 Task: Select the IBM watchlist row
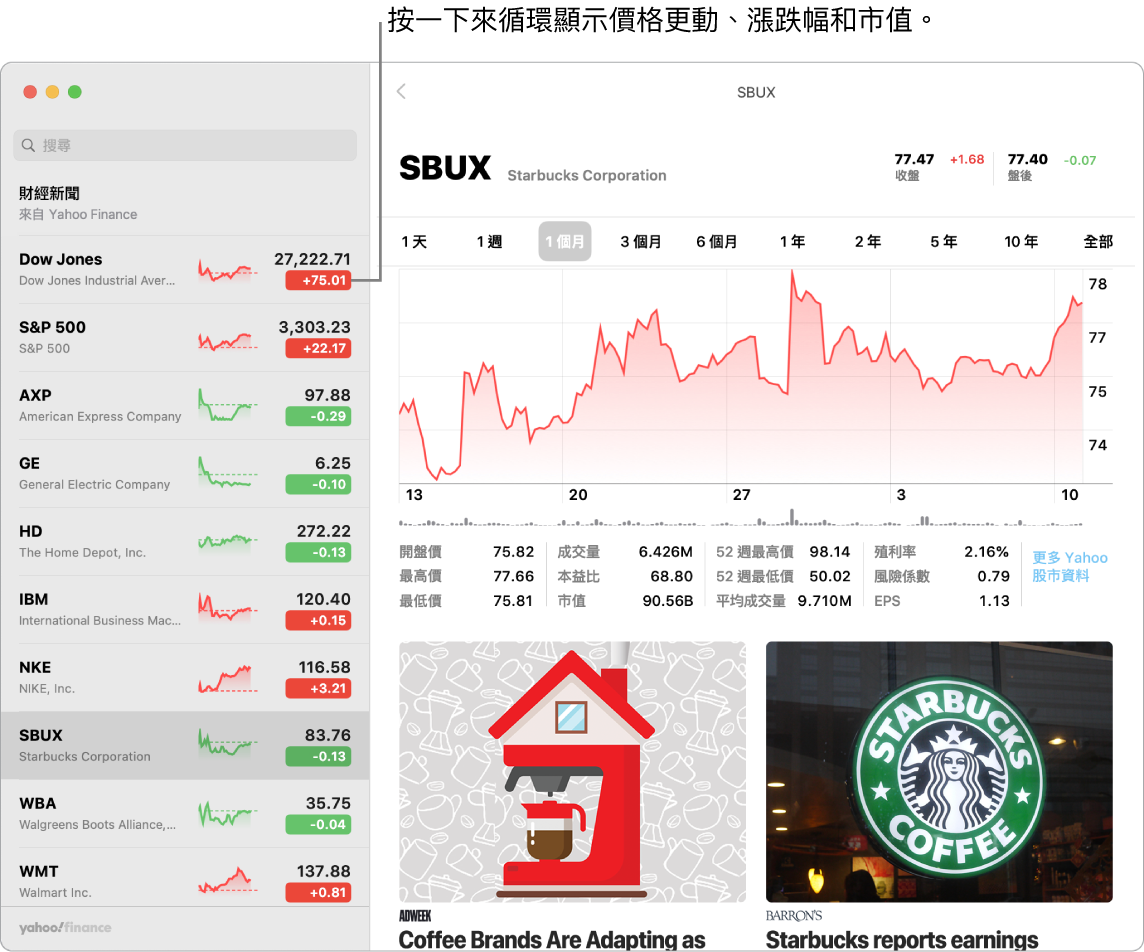coord(185,609)
